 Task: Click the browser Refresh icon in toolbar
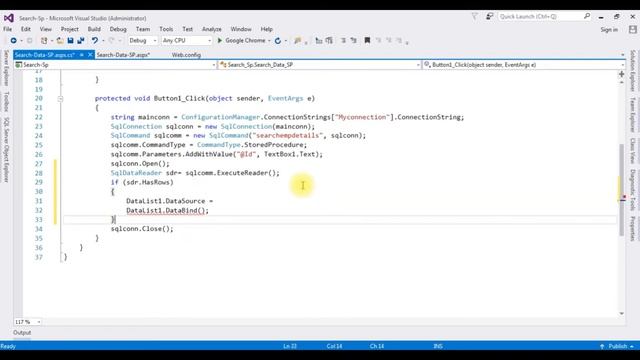(x=278, y=40)
